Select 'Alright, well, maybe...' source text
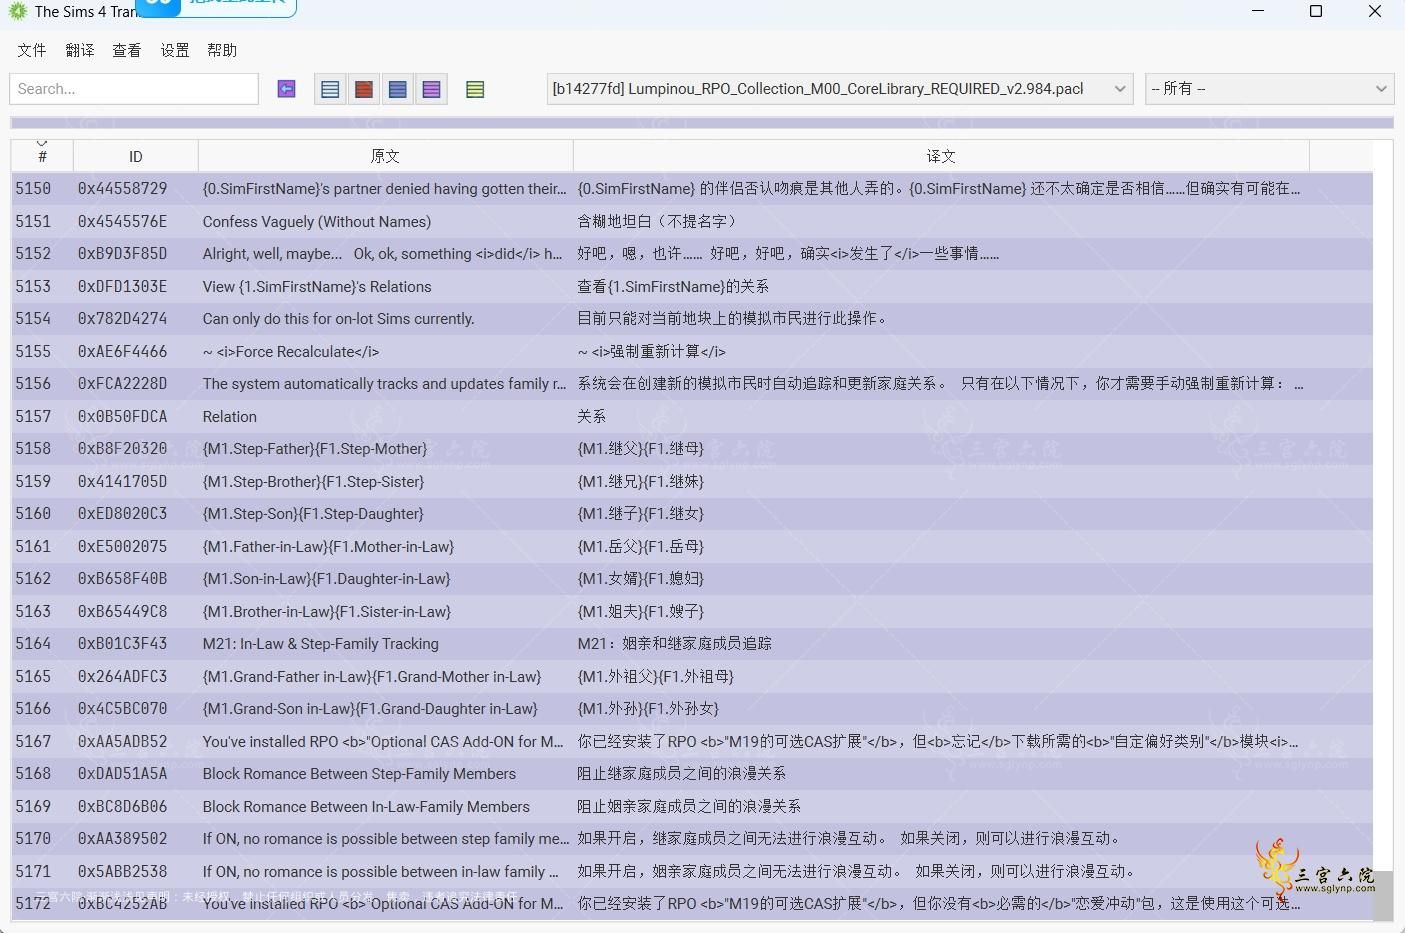Image resolution: width=1405 pixels, height=933 pixels. [382, 254]
